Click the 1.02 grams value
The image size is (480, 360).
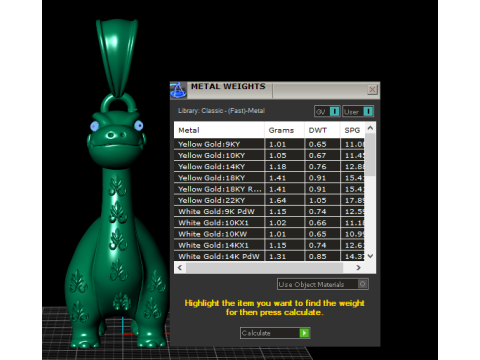click(278, 223)
